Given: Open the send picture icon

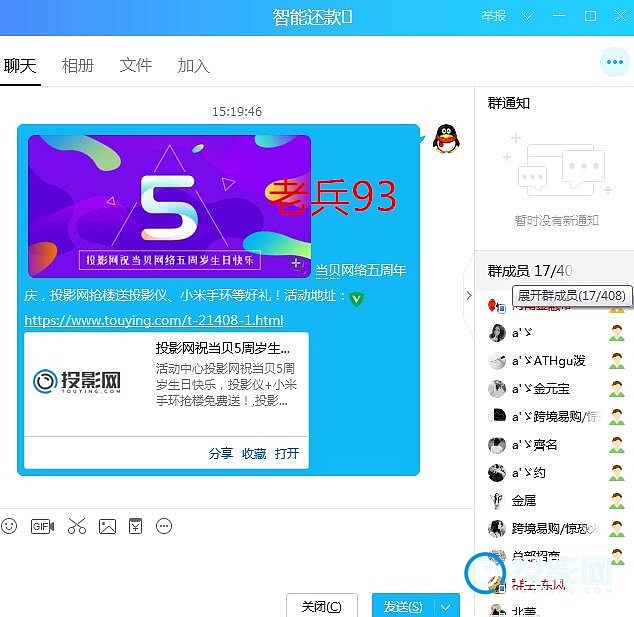Looking at the screenshot, I should point(107,526).
